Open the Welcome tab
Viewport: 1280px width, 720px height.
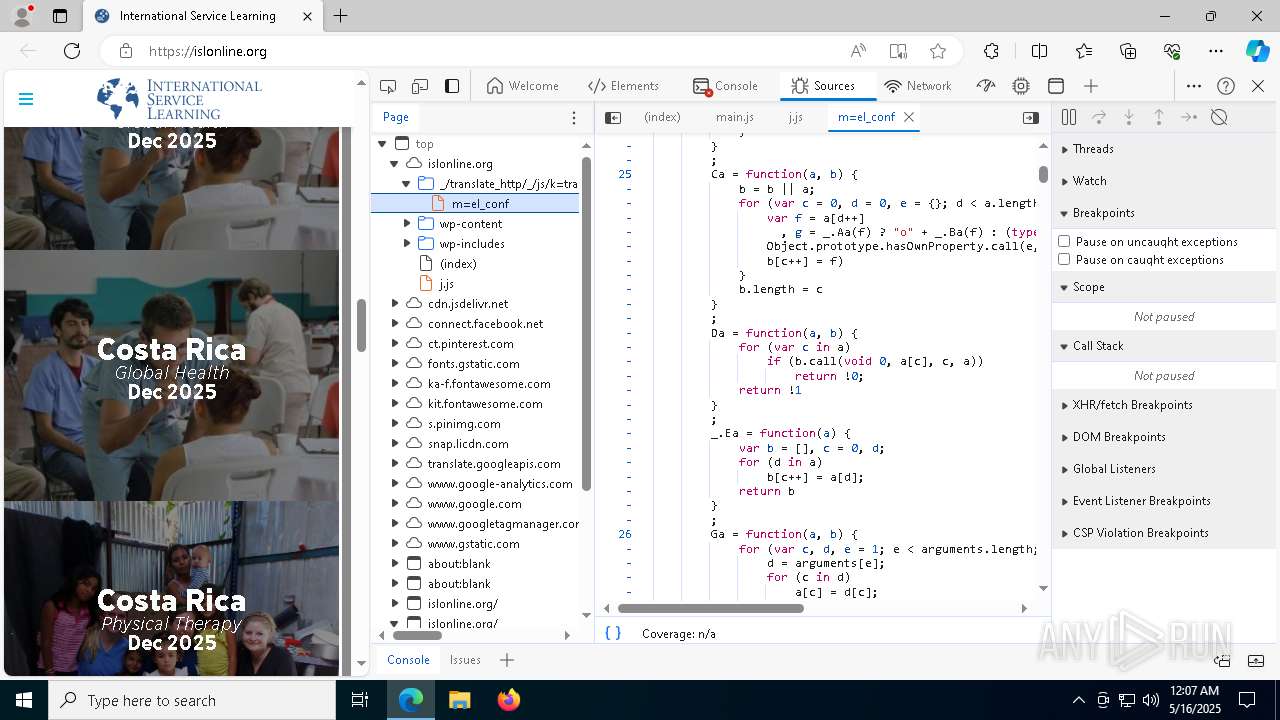tap(522, 86)
